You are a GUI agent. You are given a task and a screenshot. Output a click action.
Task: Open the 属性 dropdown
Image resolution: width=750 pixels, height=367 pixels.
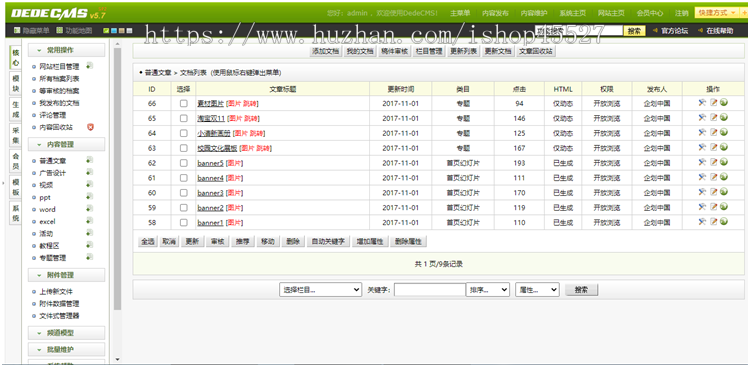(538, 289)
